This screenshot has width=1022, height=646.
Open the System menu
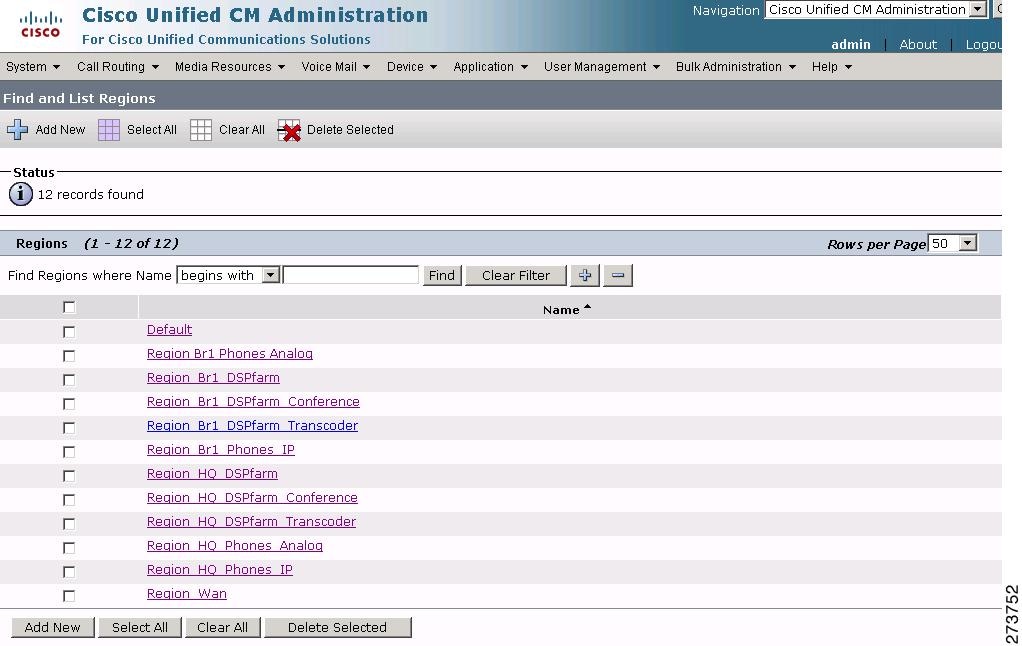[x=33, y=66]
